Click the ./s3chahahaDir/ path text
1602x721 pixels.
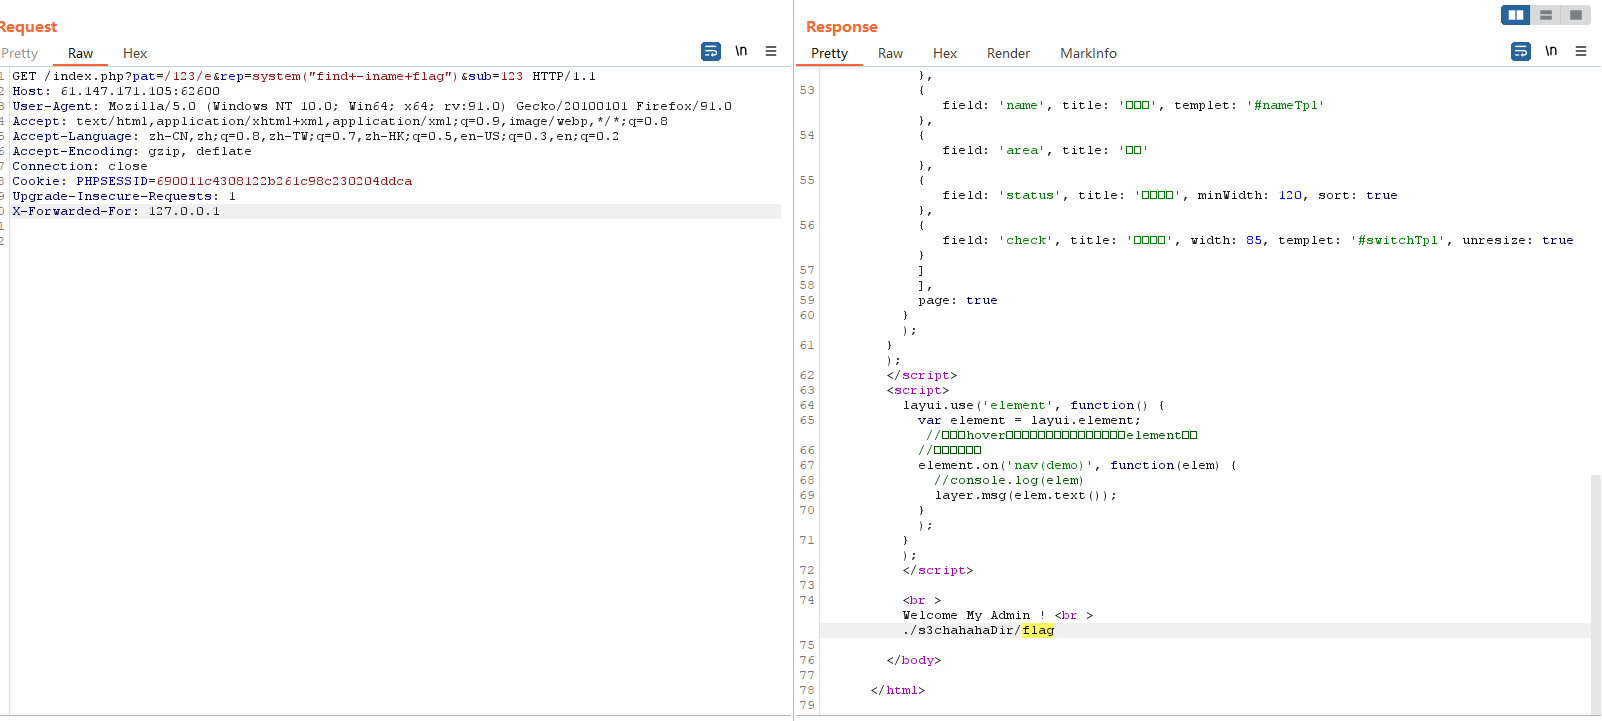(962, 630)
